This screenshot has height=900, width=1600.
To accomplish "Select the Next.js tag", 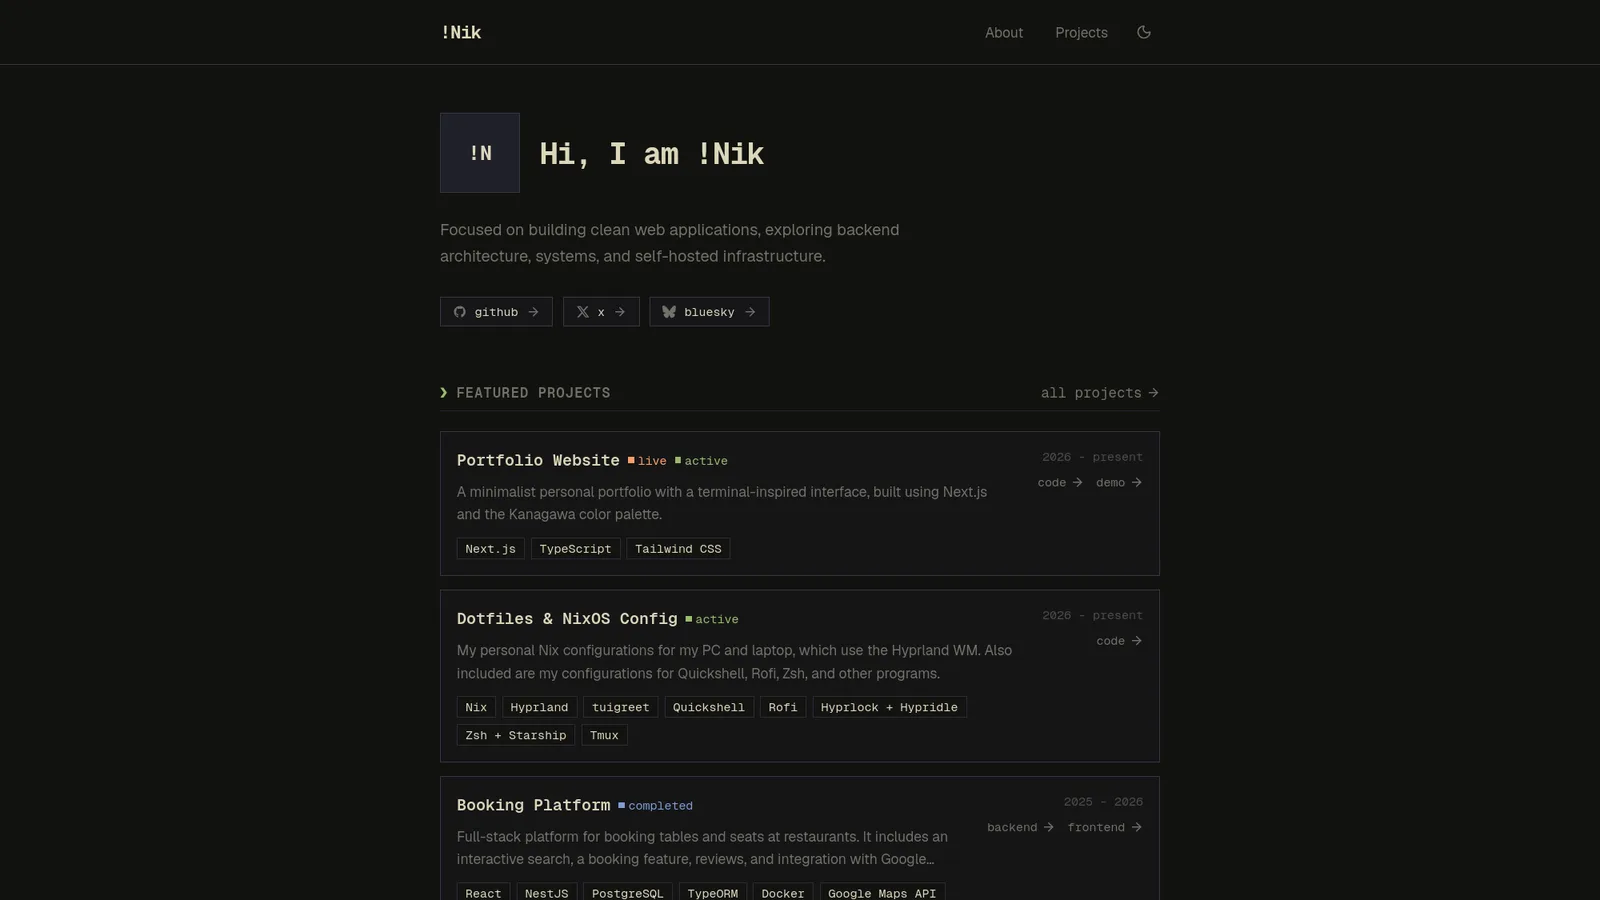I will (x=491, y=549).
